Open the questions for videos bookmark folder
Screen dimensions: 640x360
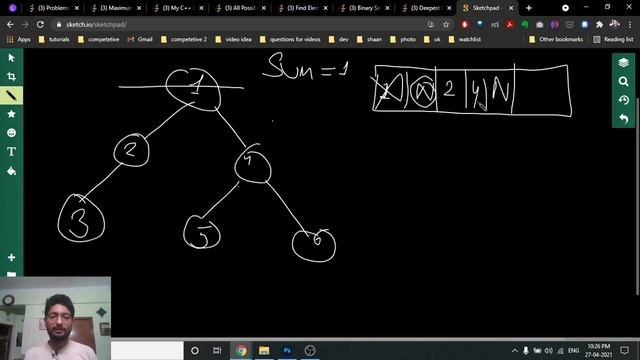[x=290, y=39]
